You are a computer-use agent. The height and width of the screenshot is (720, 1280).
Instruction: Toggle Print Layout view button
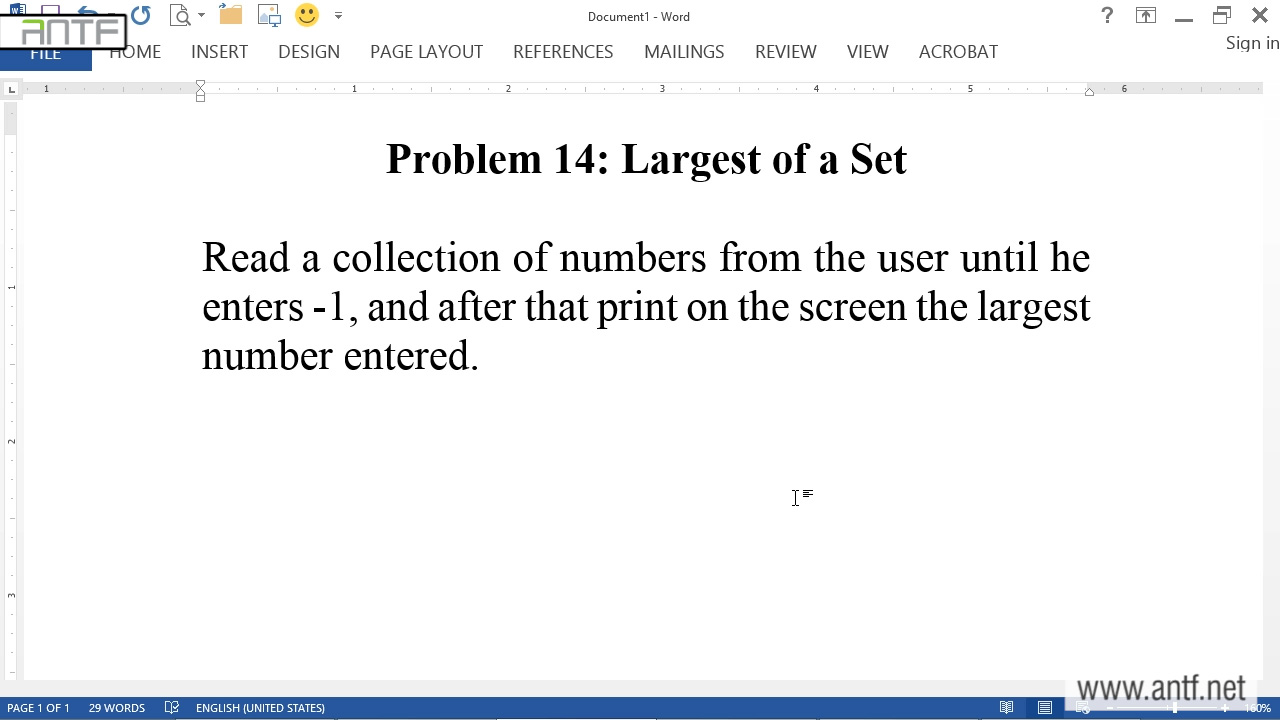[1045, 708]
